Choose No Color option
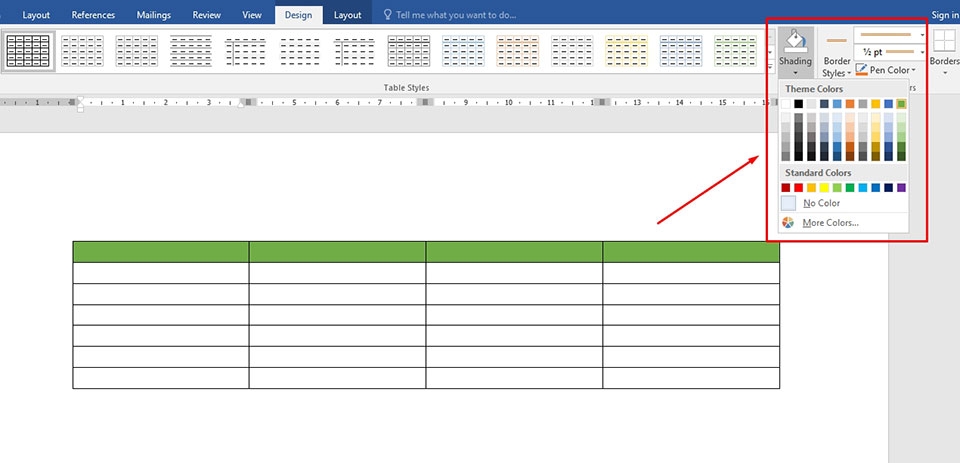 [843, 203]
